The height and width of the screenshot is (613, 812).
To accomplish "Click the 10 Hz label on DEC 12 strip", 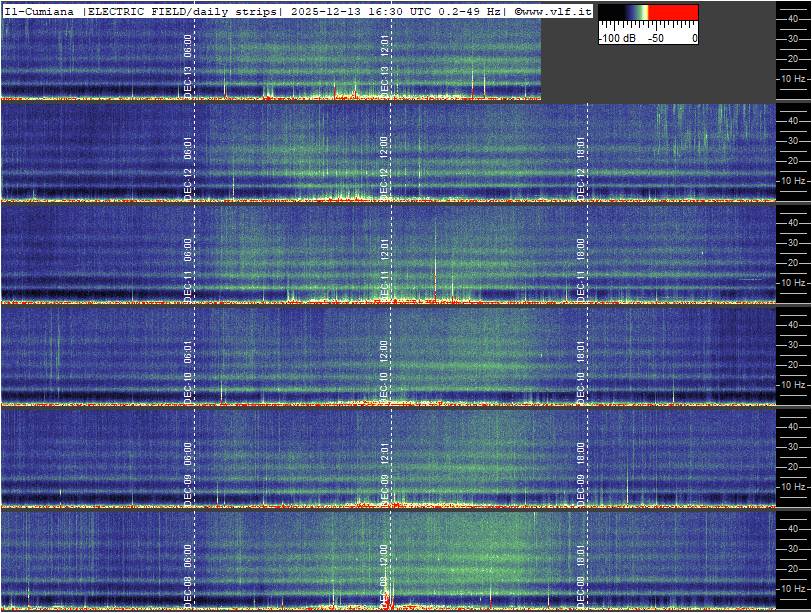I will pyautogui.click(x=792, y=181).
